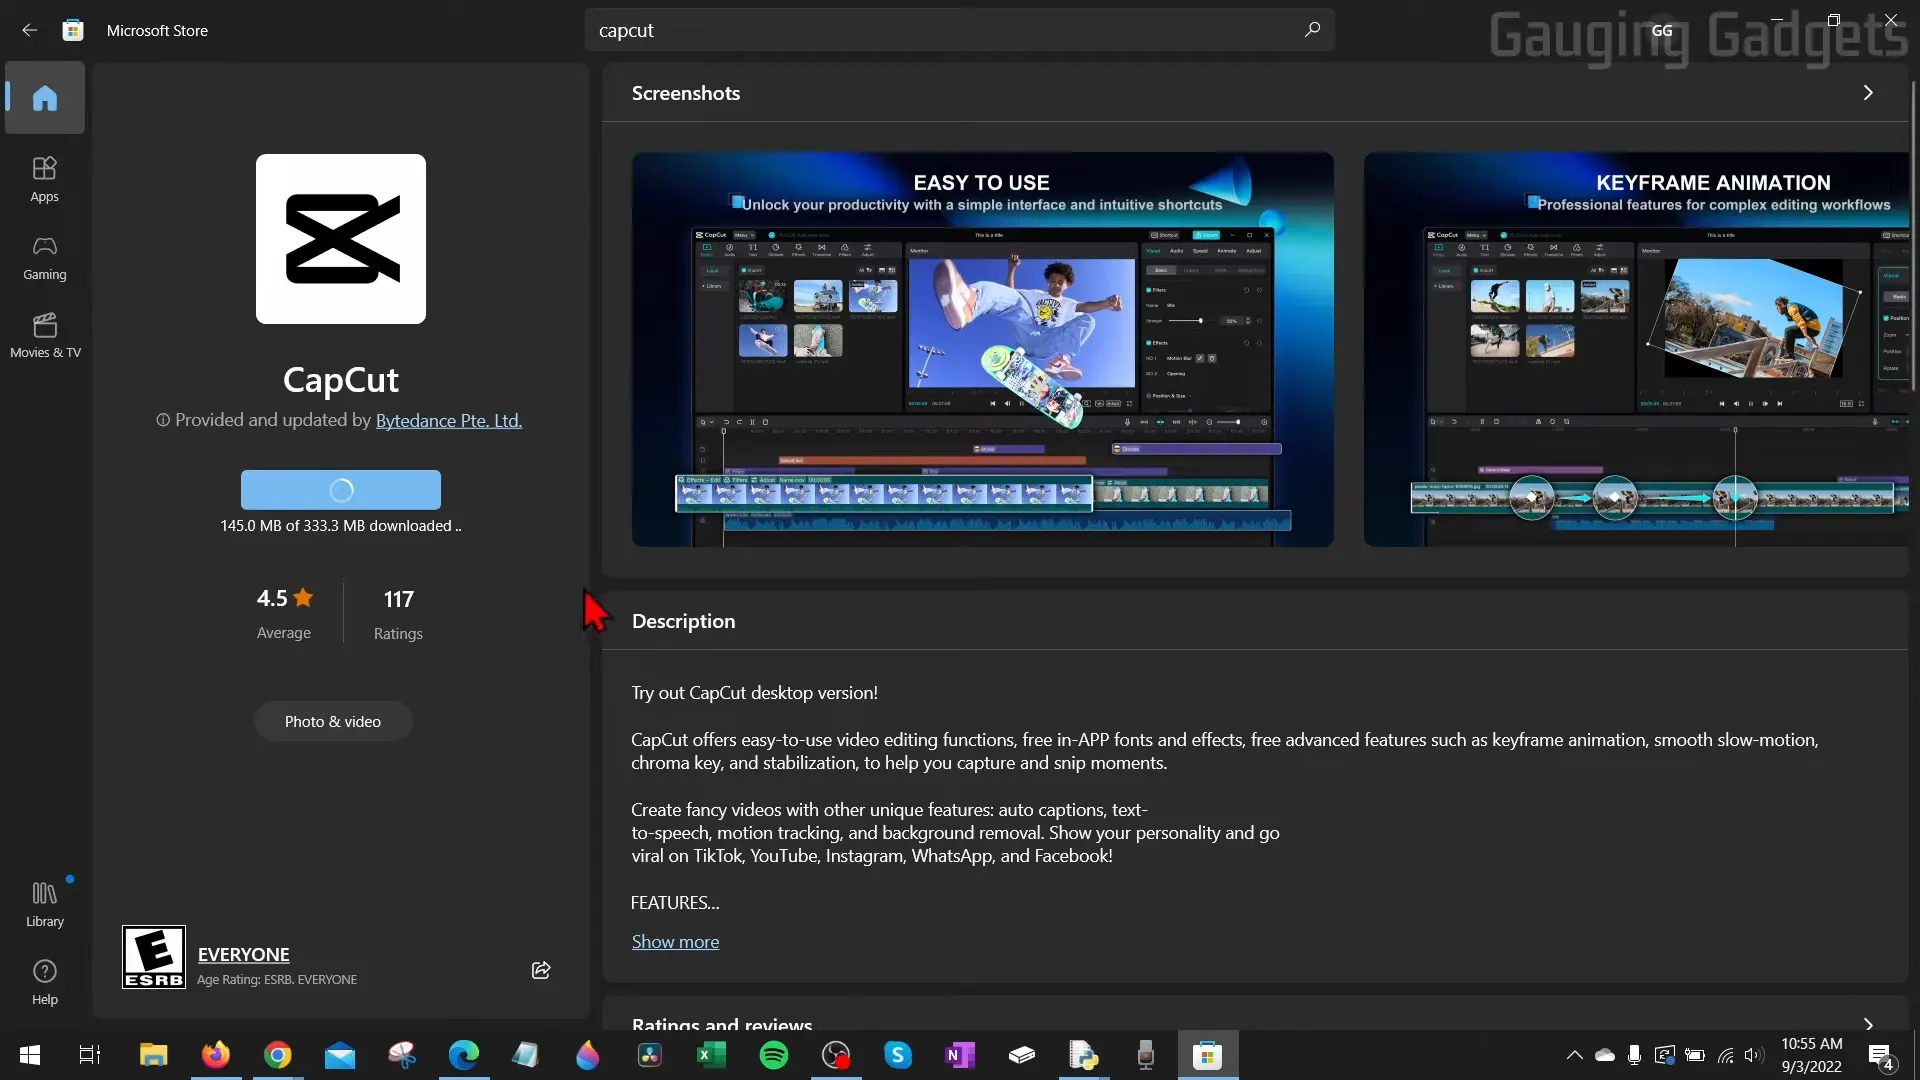This screenshot has width=1920, height=1080.
Task: Open the Bytedance Pte. Ltd. publisher link
Action: point(448,421)
